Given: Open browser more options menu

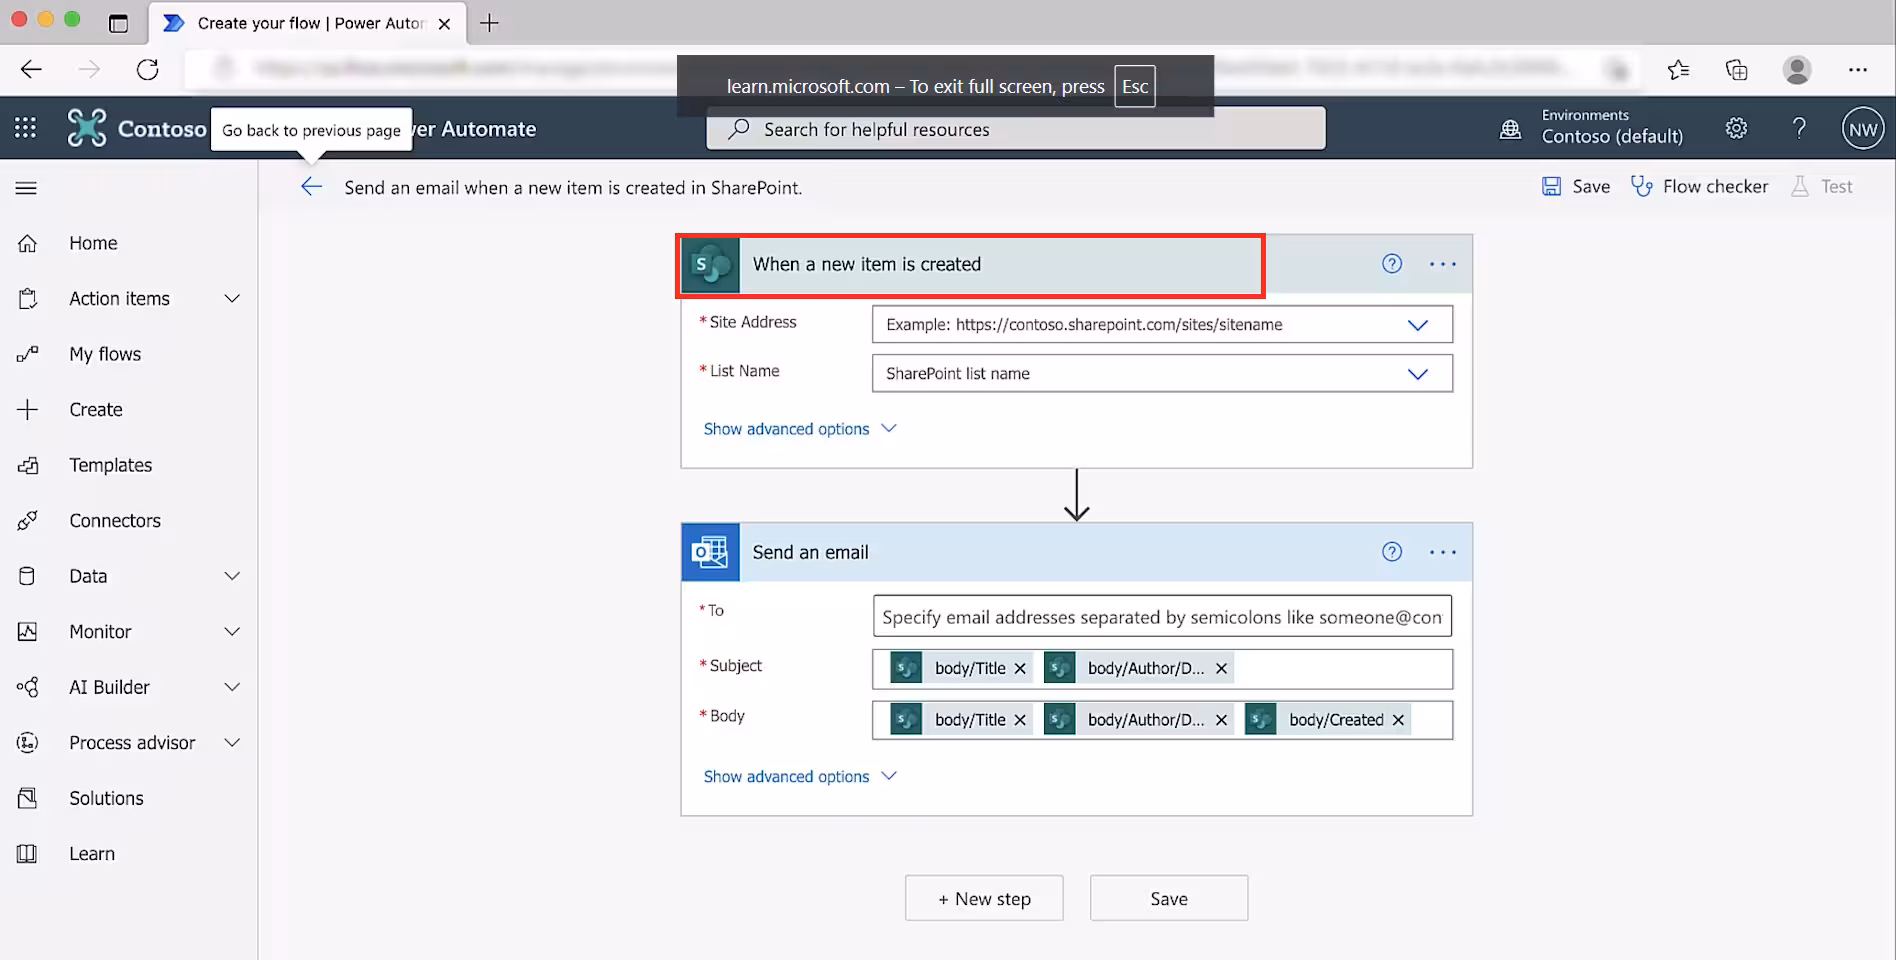Looking at the screenshot, I should (x=1858, y=69).
